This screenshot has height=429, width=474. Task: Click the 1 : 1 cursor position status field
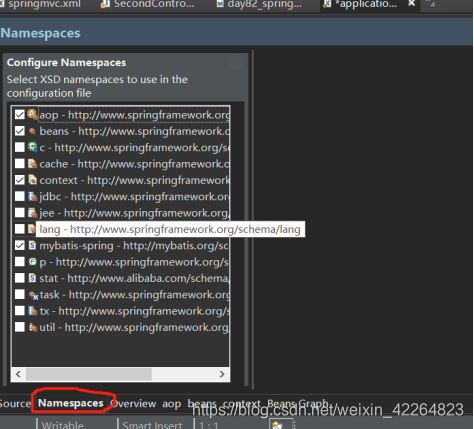coord(209,425)
